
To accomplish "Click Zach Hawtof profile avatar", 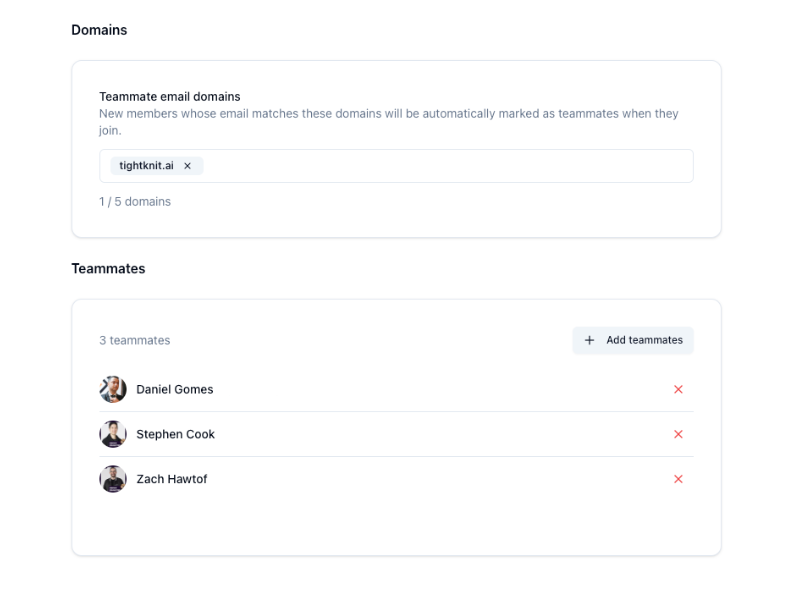I will coord(112,479).
